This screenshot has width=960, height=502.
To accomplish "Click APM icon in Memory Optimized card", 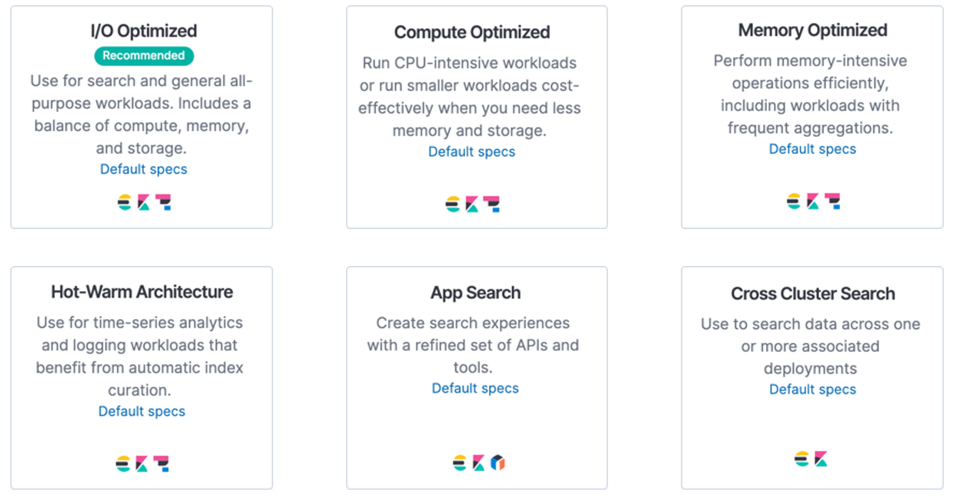I will point(832,202).
